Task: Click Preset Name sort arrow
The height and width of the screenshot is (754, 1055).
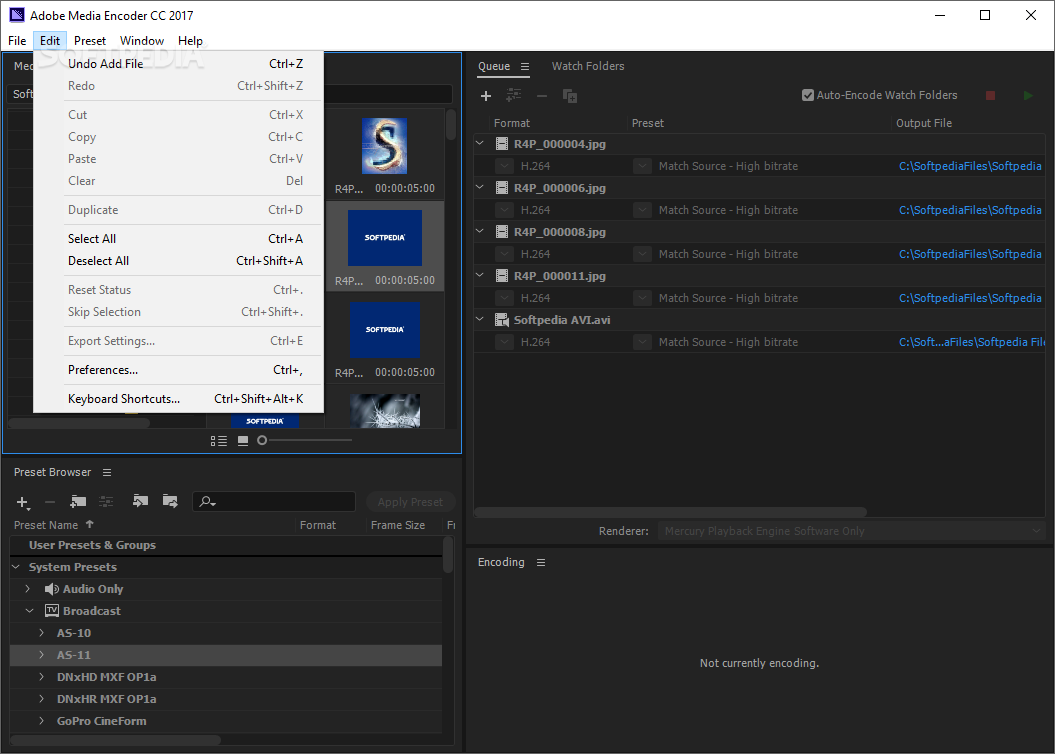Action: click(x=89, y=525)
